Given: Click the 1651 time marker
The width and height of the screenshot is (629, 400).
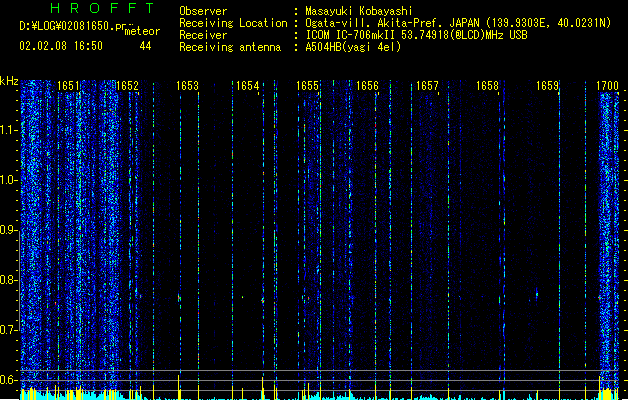Looking at the screenshot, I should tap(68, 86).
